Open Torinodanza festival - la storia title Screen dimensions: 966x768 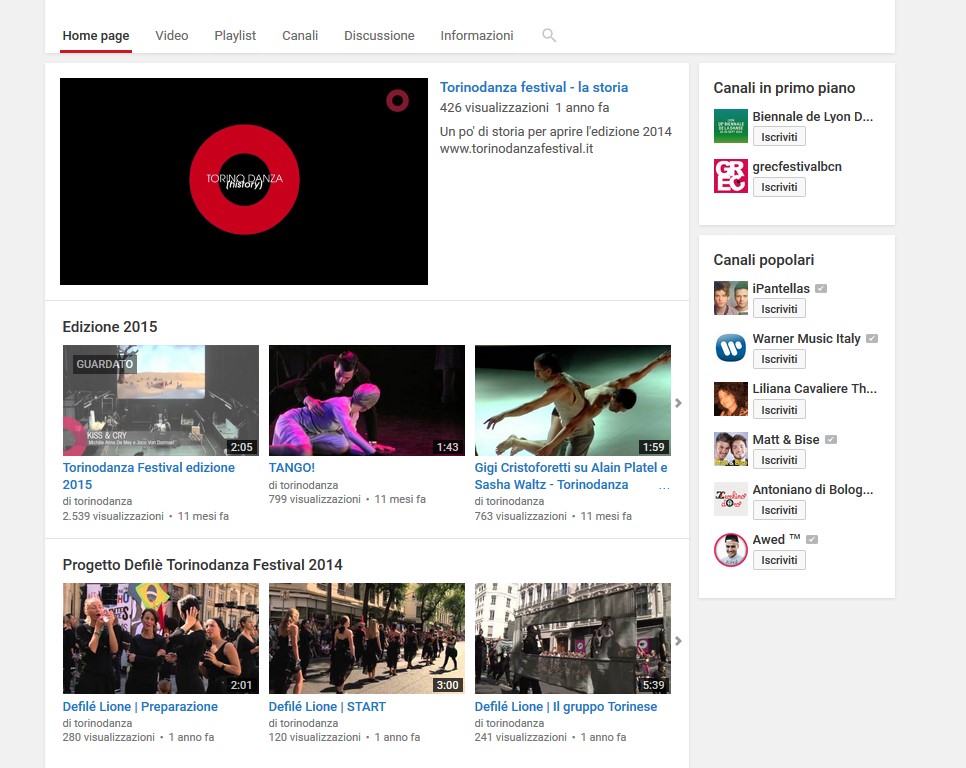tap(534, 87)
